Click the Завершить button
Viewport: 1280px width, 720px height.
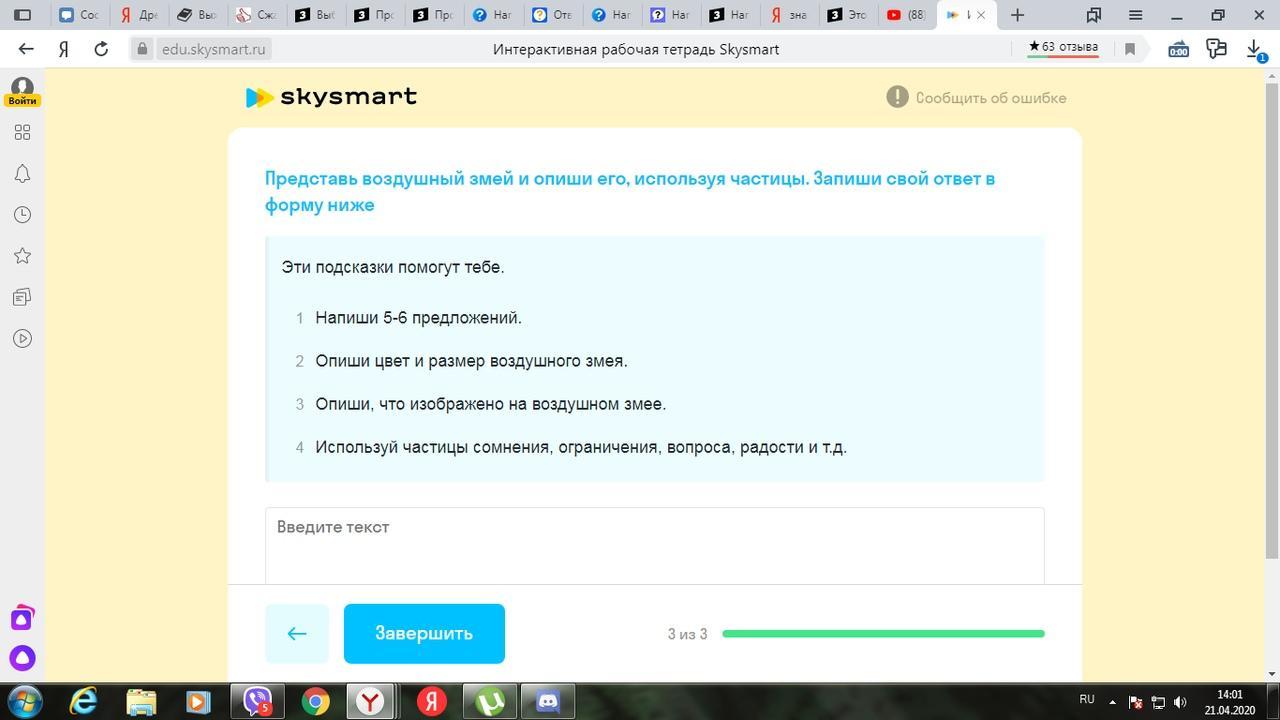pyautogui.click(x=424, y=633)
